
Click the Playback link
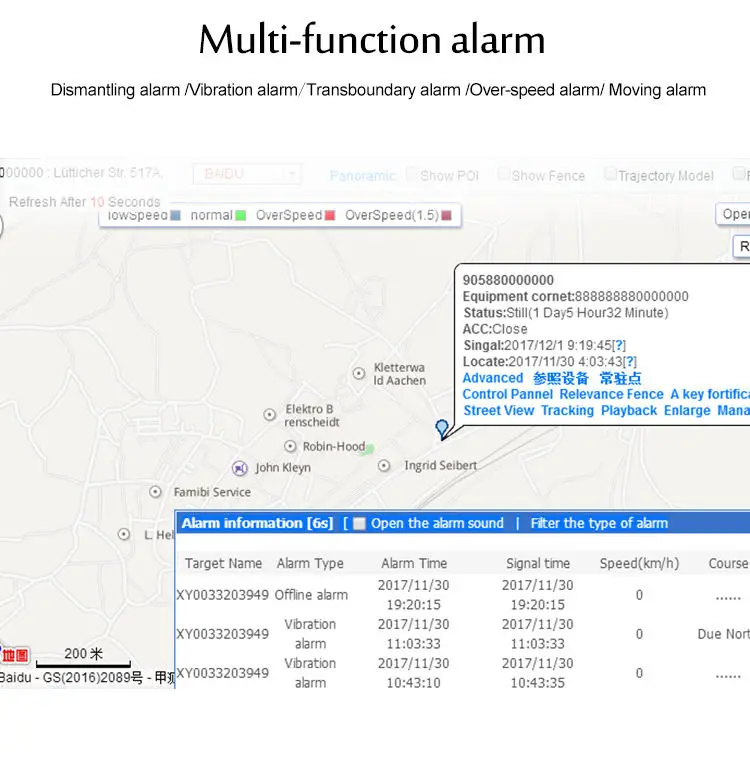629,411
